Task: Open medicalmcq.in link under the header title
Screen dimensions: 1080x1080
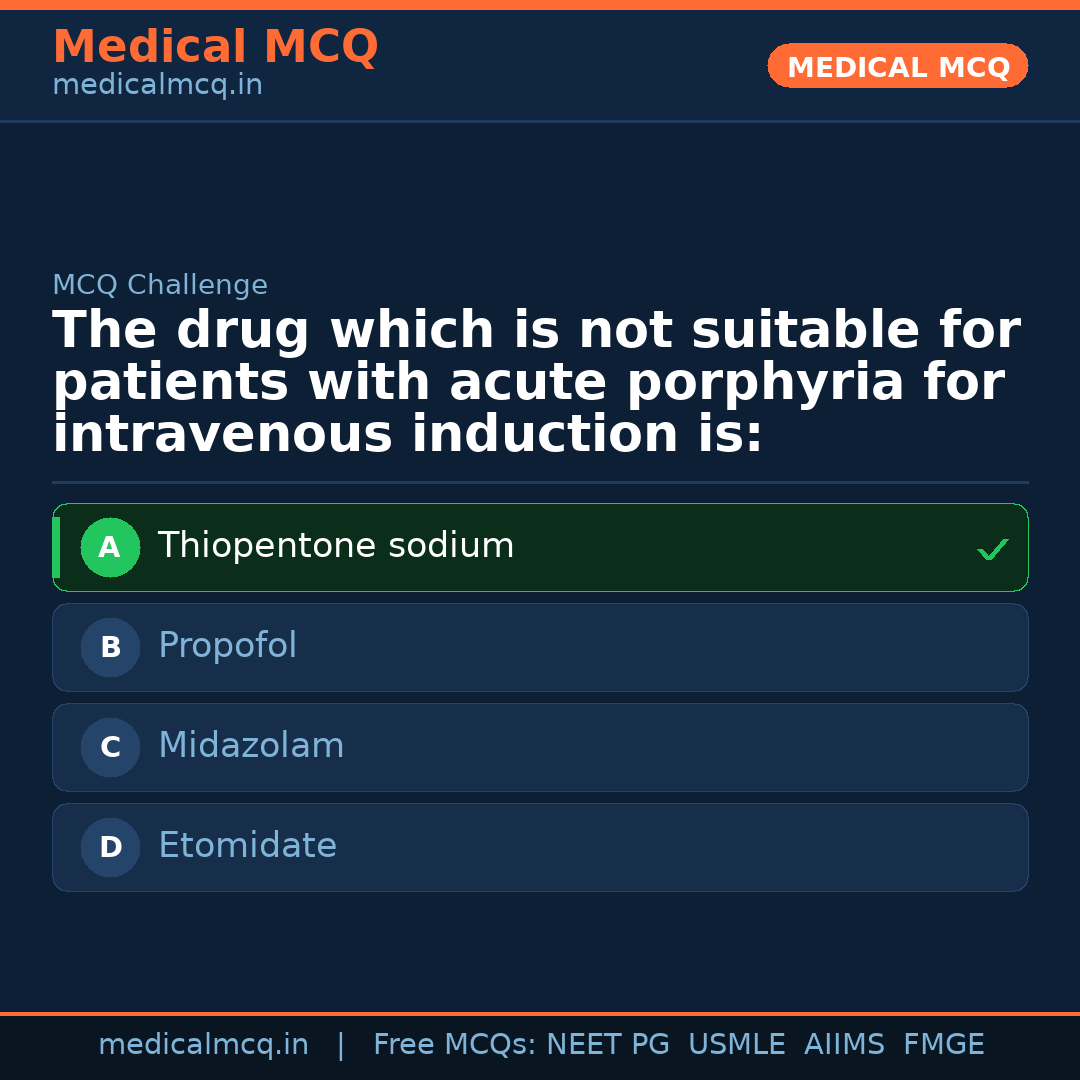Action: point(157,85)
